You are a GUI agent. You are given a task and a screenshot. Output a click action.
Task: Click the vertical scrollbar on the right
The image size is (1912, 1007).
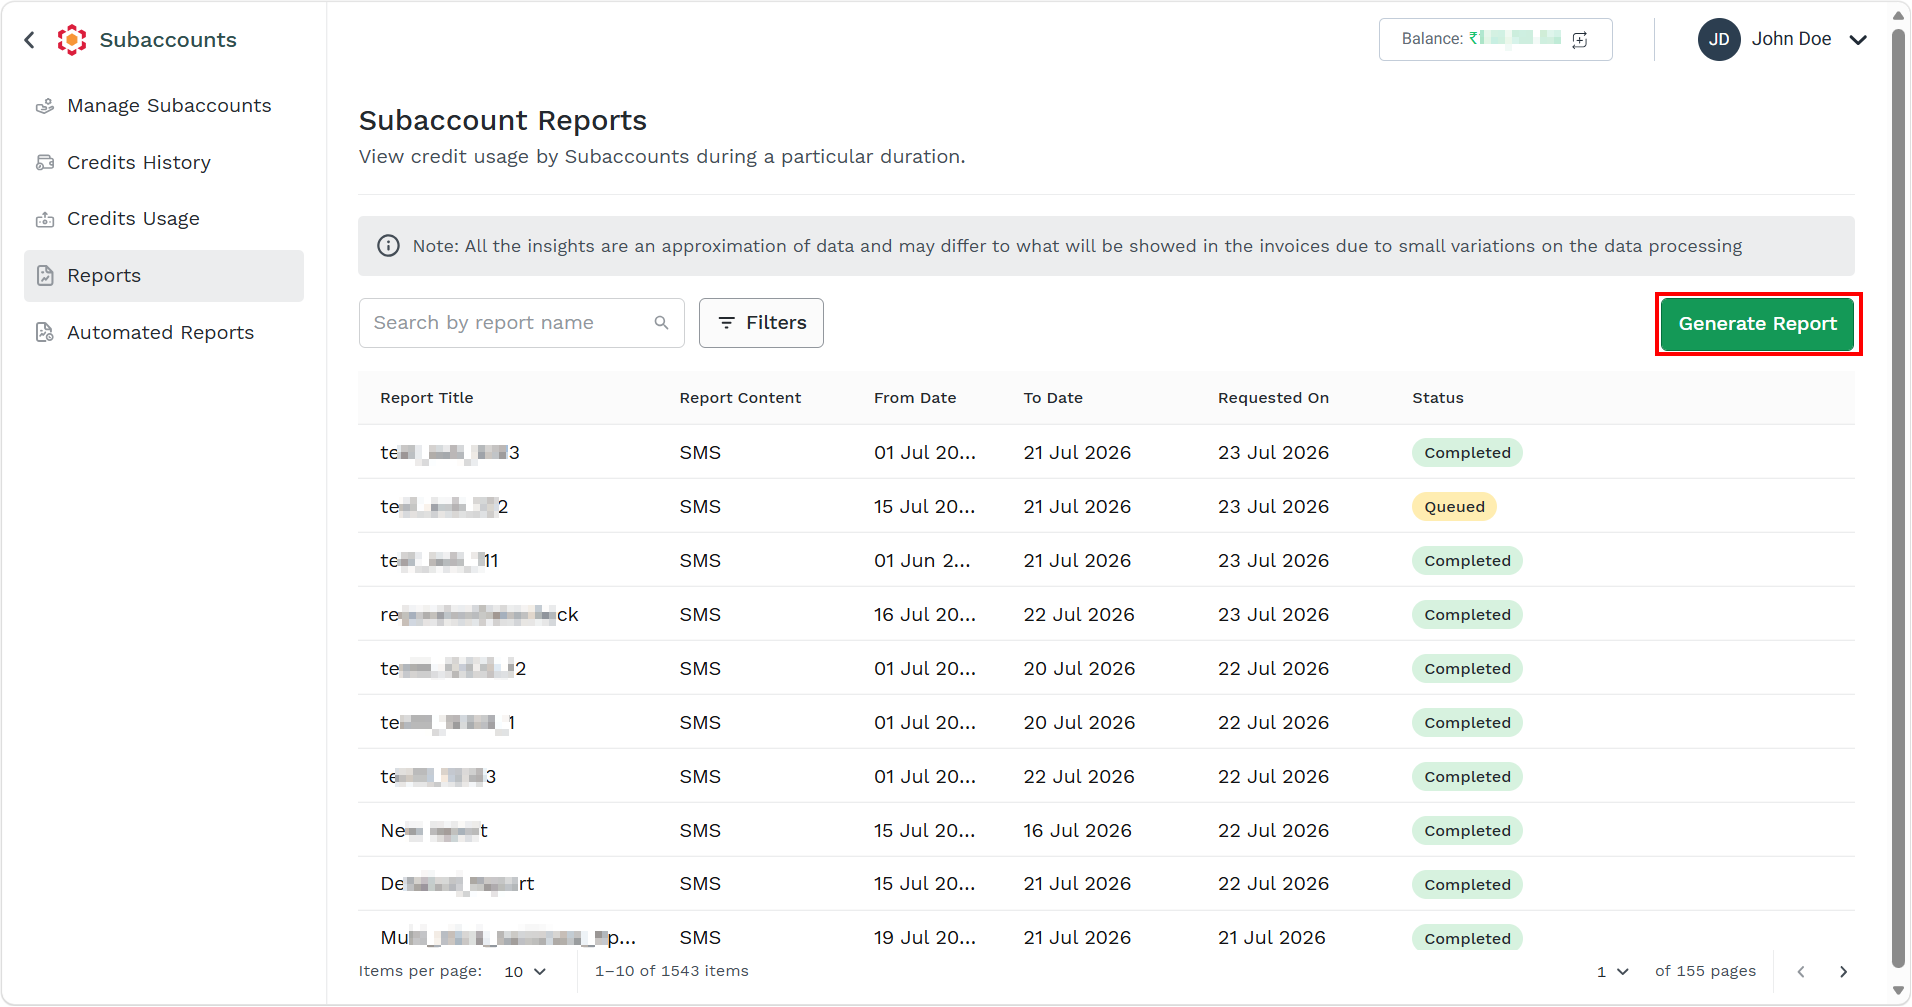(x=1899, y=498)
